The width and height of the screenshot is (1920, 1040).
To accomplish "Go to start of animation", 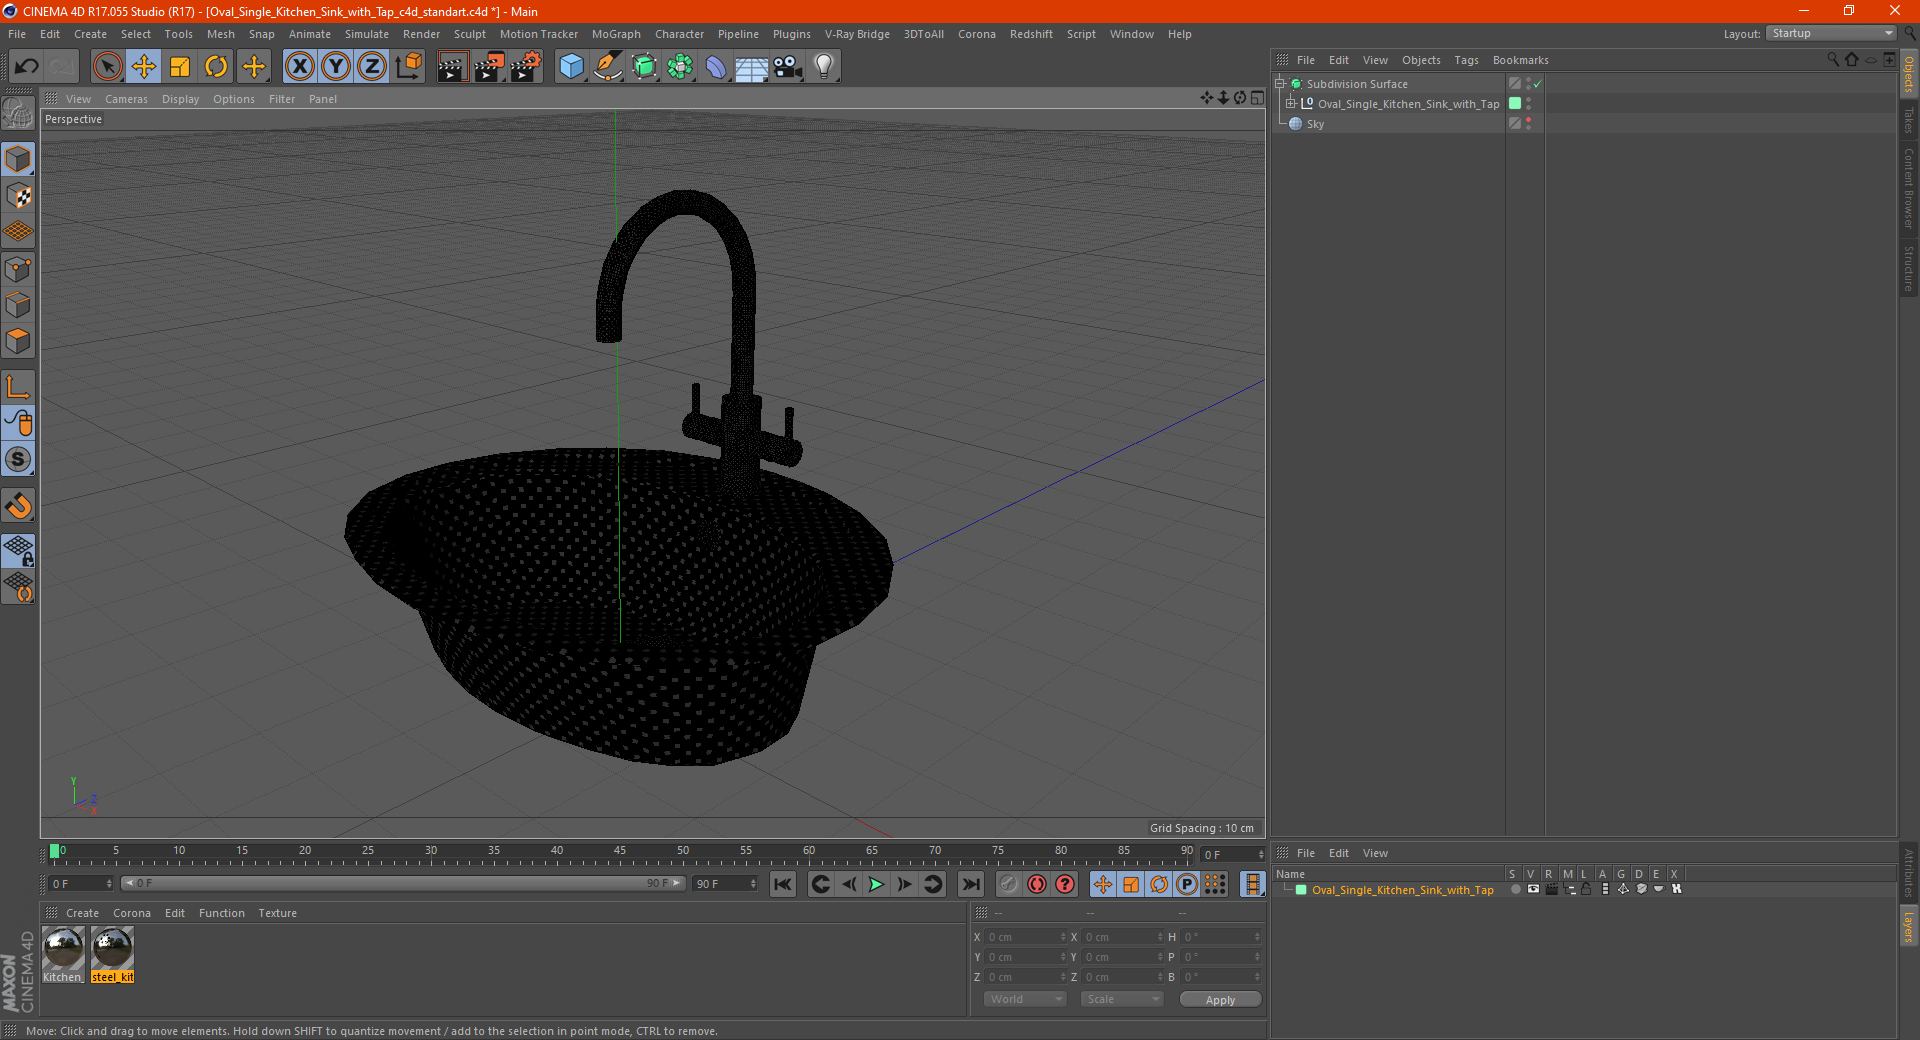I will click(783, 884).
